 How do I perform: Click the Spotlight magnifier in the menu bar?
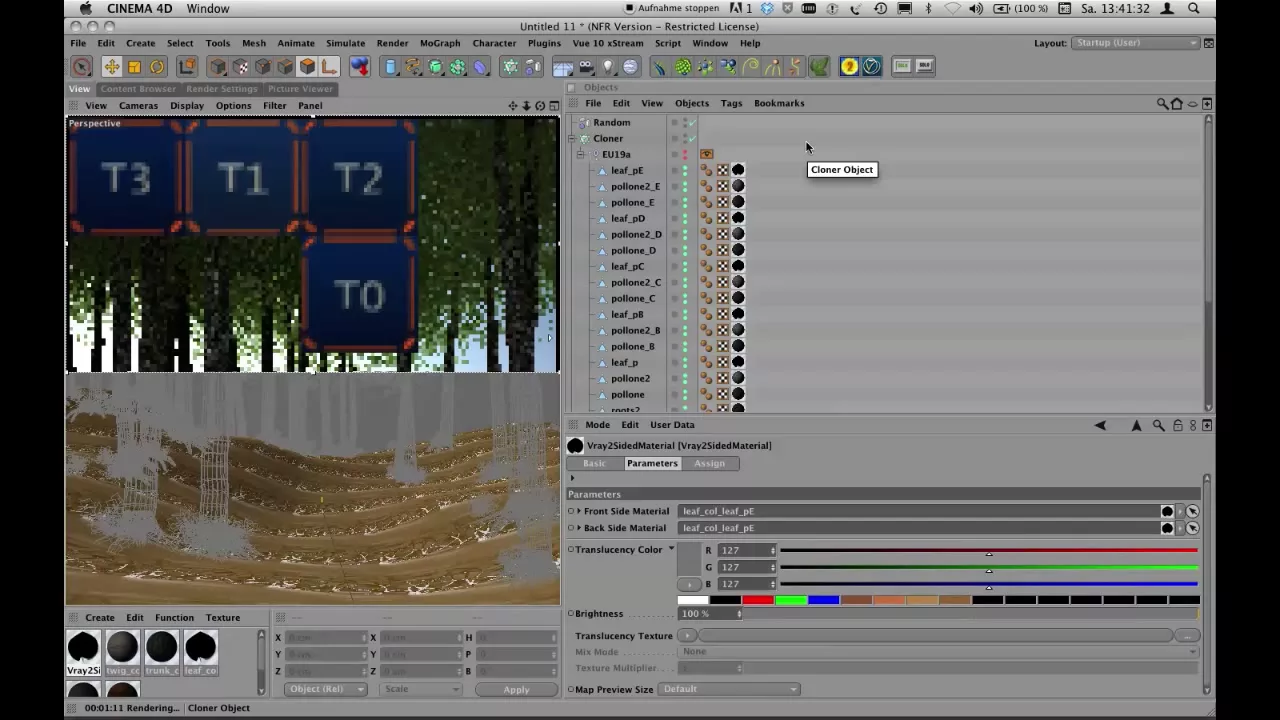[1194, 8]
